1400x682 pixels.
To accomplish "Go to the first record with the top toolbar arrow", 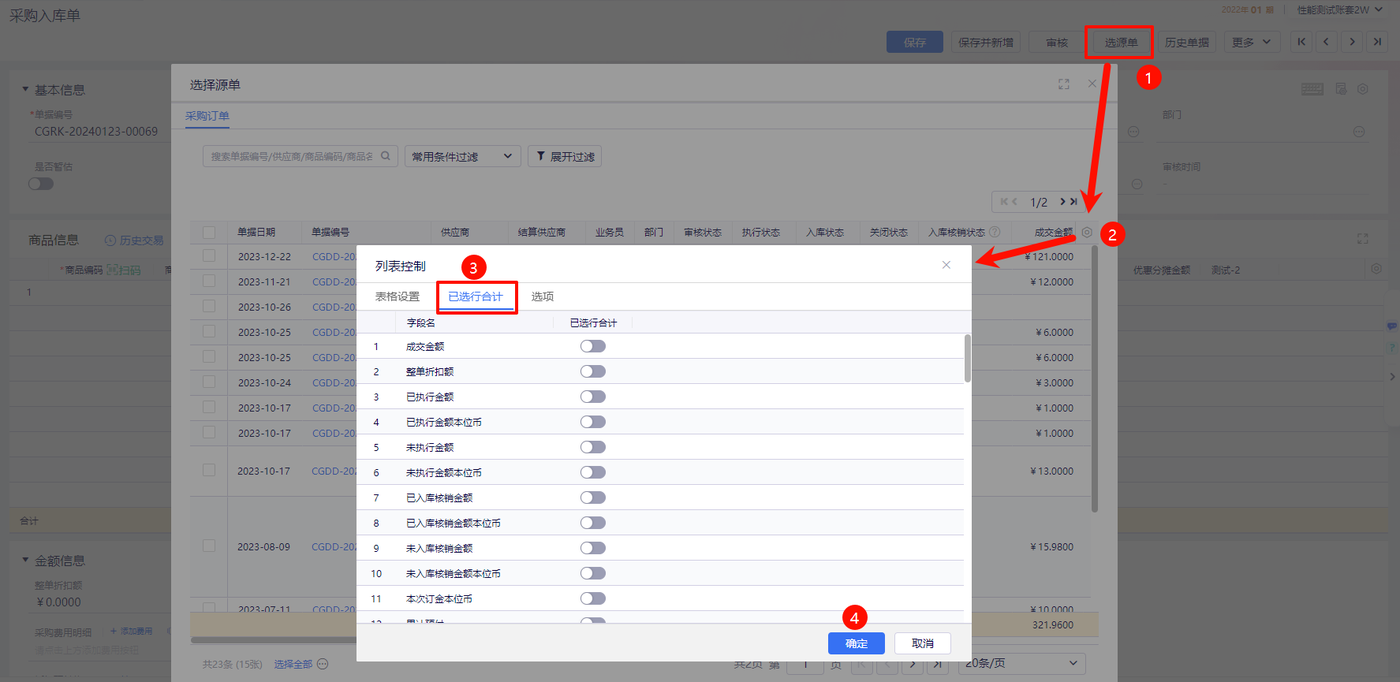I will (x=1300, y=42).
